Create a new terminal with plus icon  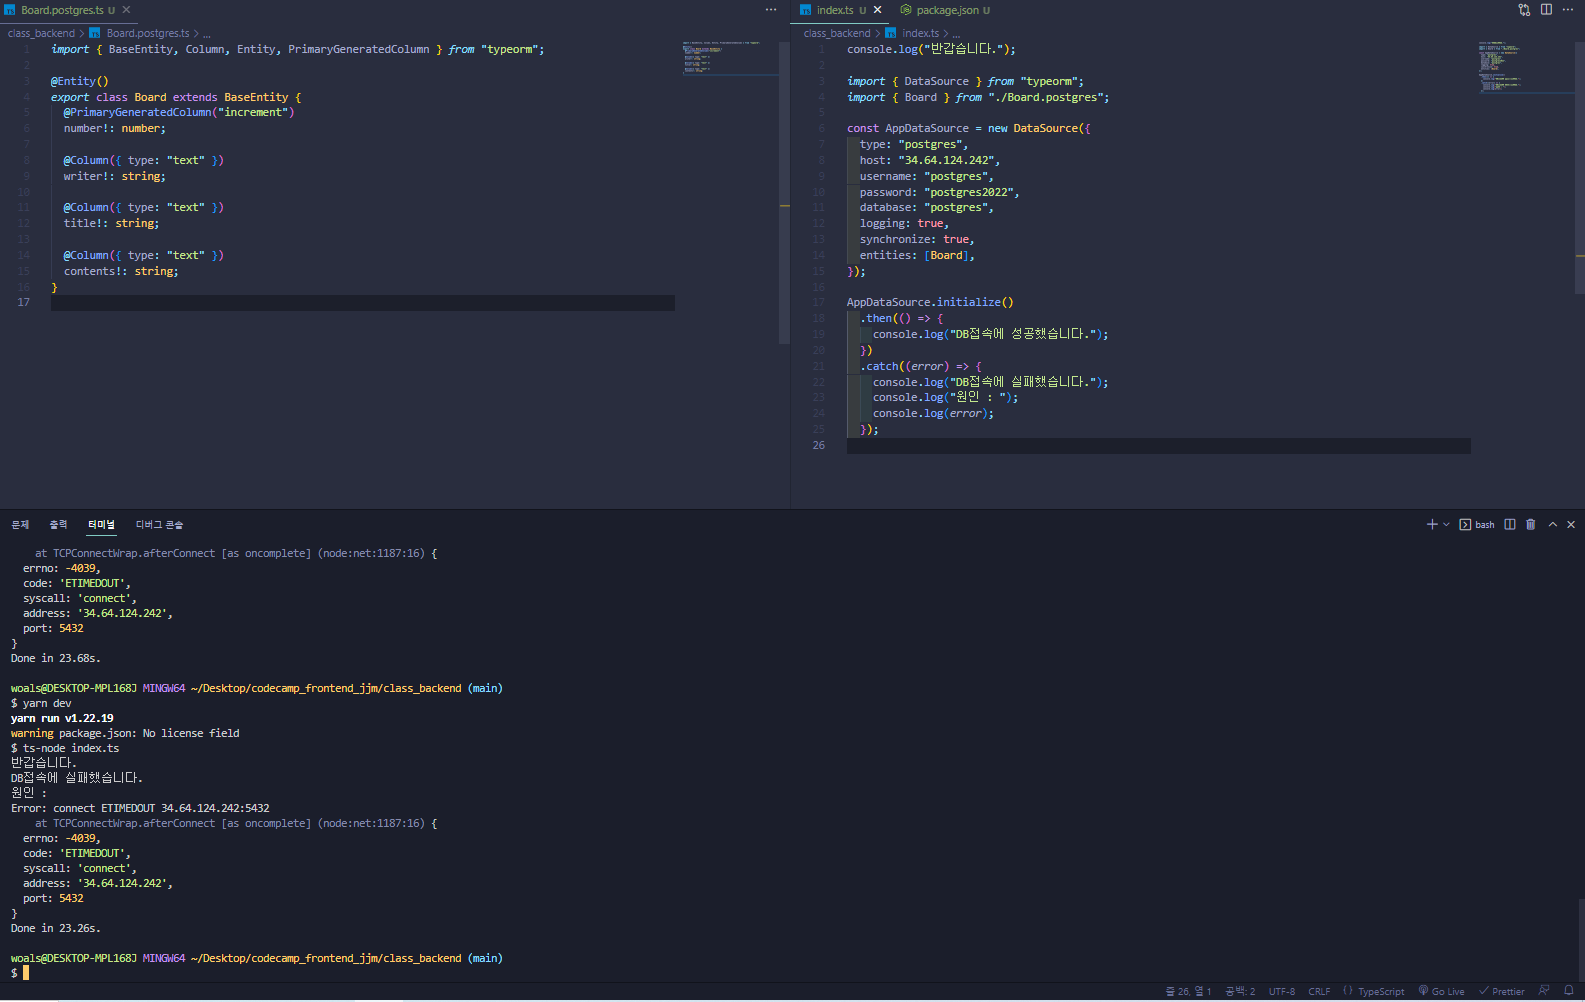(1432, 524)
